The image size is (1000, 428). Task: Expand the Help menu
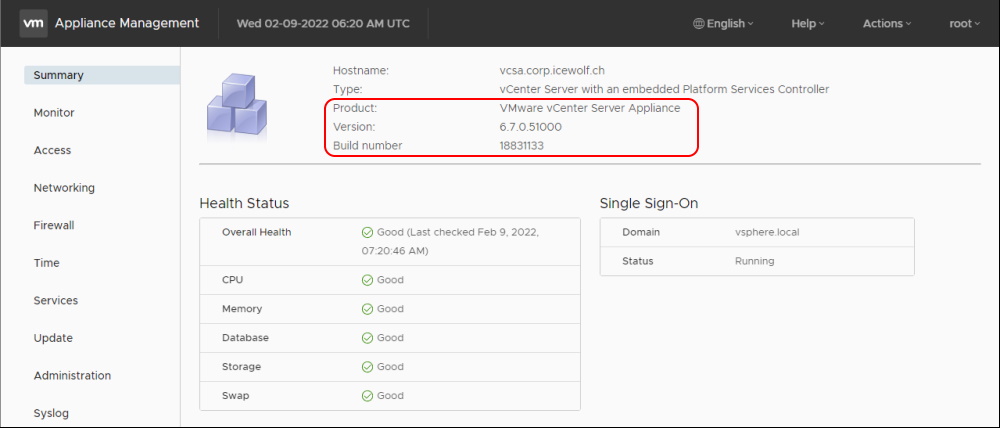[x=808, y=24]
